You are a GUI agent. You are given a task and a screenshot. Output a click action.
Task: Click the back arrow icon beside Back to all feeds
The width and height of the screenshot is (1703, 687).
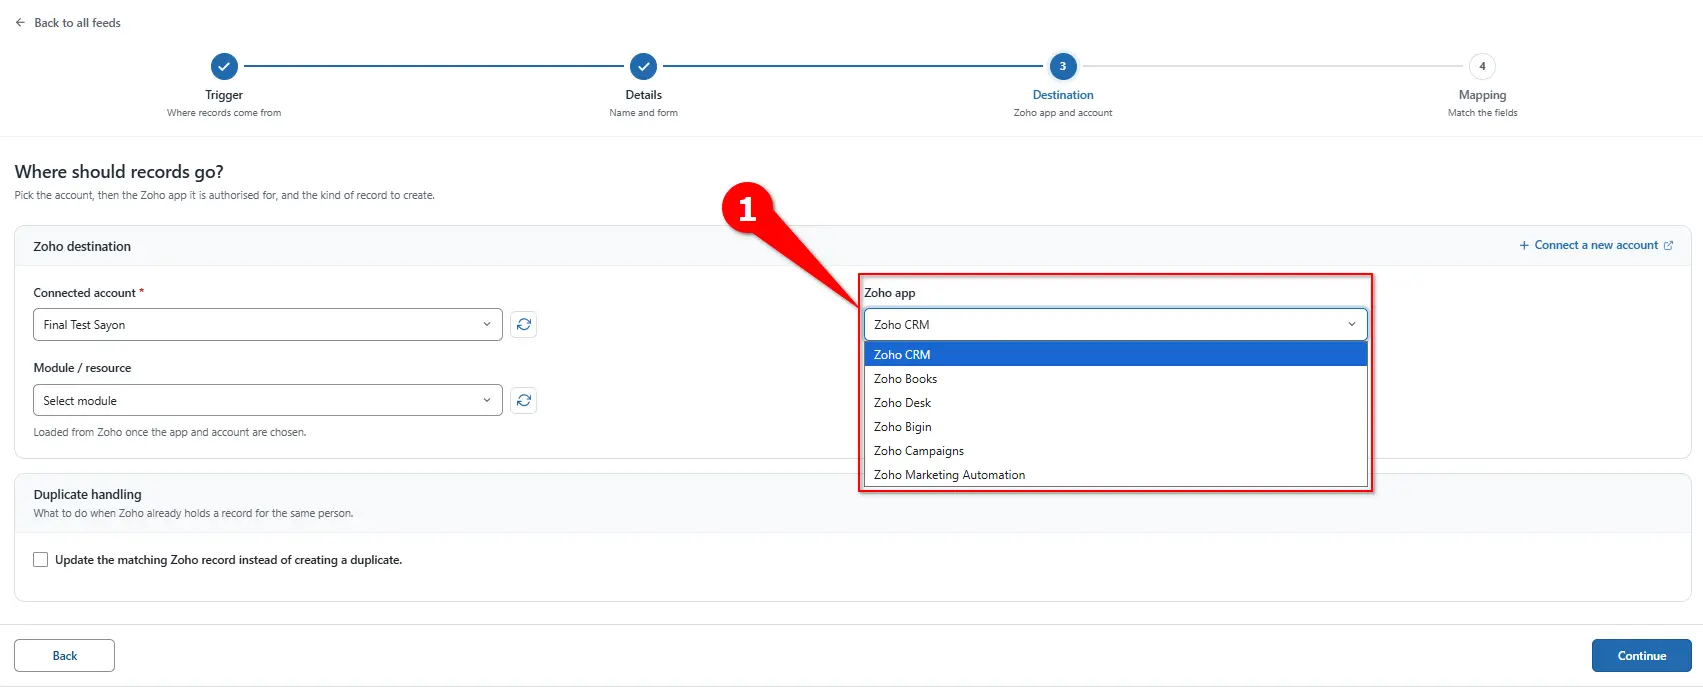tap(20, 22)
